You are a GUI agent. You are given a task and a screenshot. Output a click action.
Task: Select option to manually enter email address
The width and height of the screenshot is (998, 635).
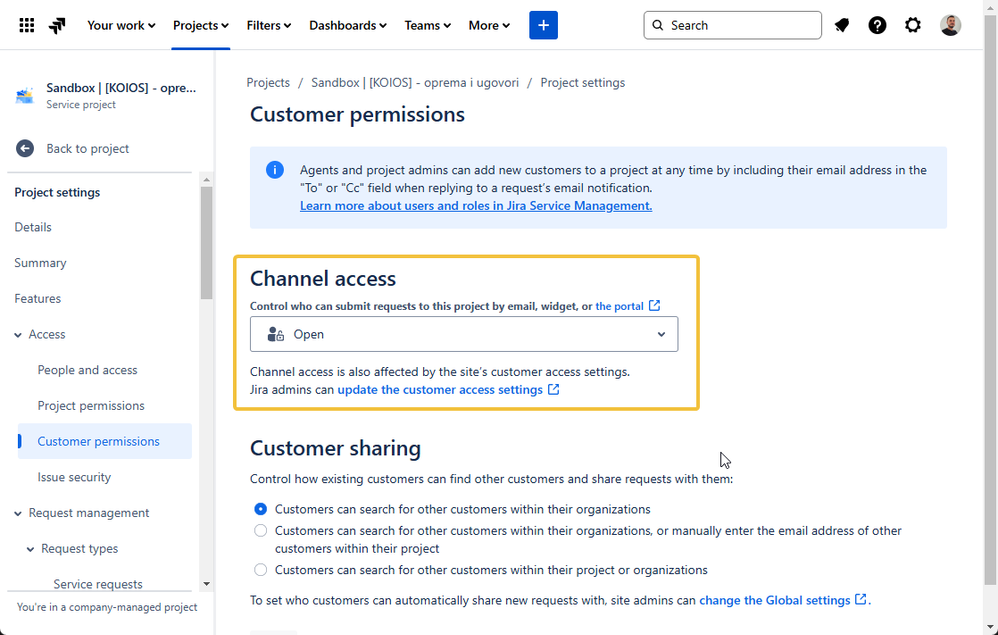click(x=260, y=531)
